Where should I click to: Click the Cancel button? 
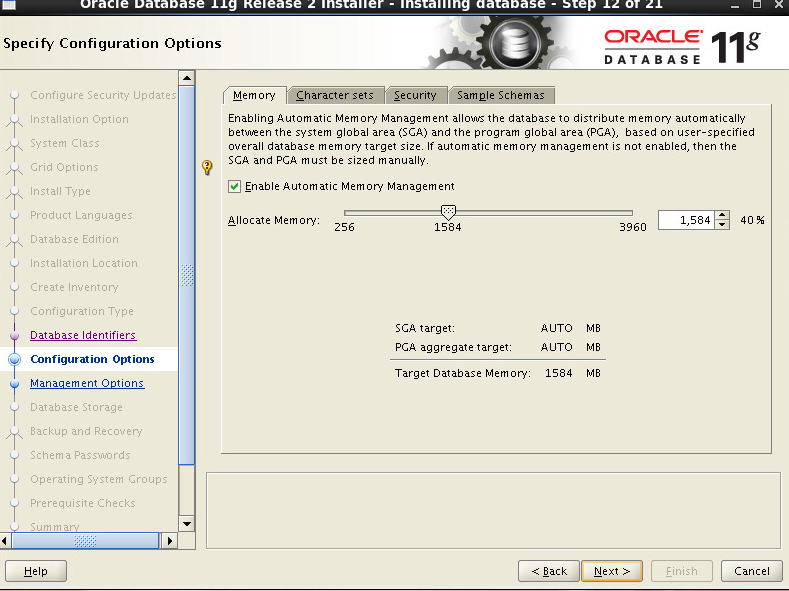click(x=752, y=571)
